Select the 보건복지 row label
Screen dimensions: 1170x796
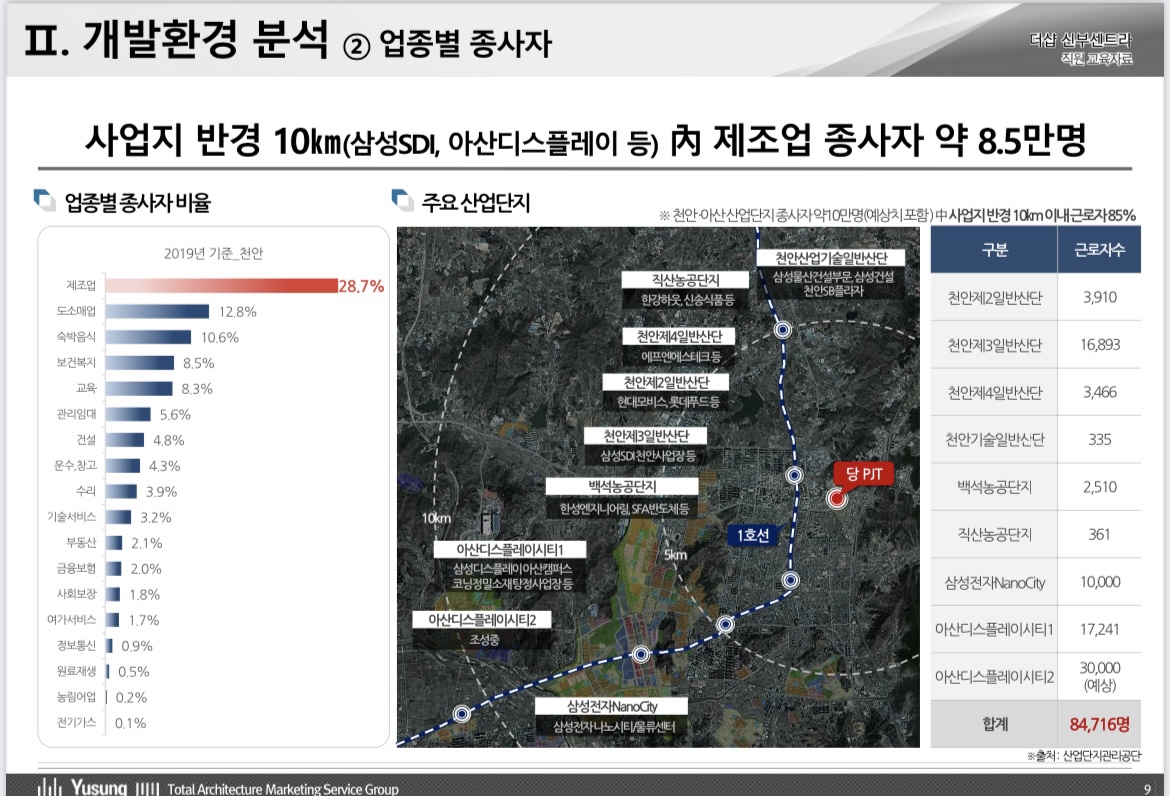coord(76,363)
